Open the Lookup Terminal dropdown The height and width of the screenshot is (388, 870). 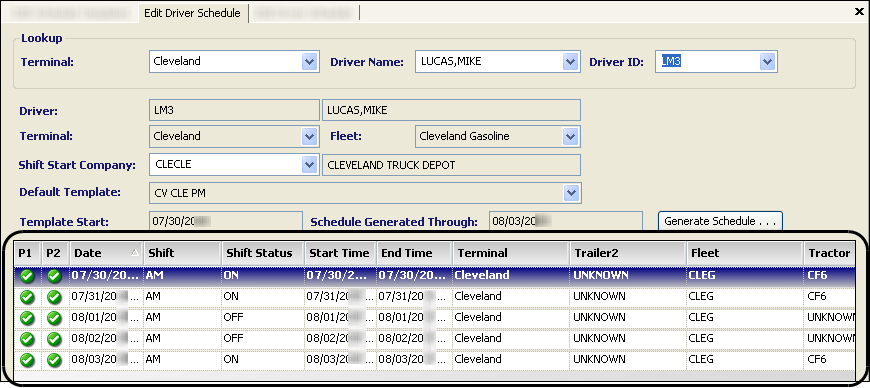pos(309,62)
